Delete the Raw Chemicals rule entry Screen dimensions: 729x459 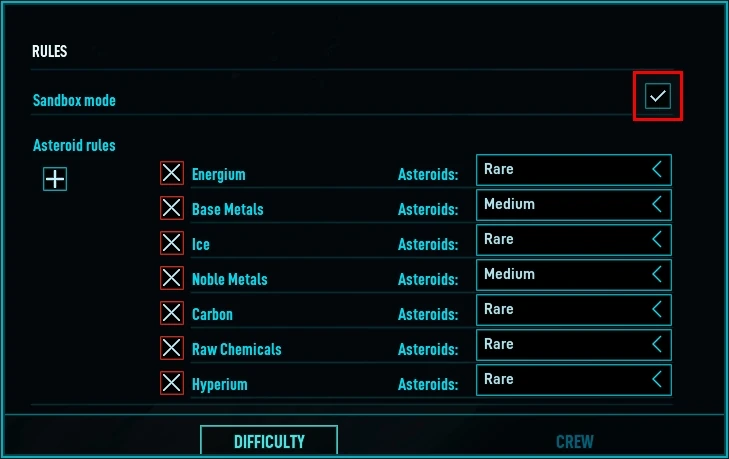click(172, 347)
